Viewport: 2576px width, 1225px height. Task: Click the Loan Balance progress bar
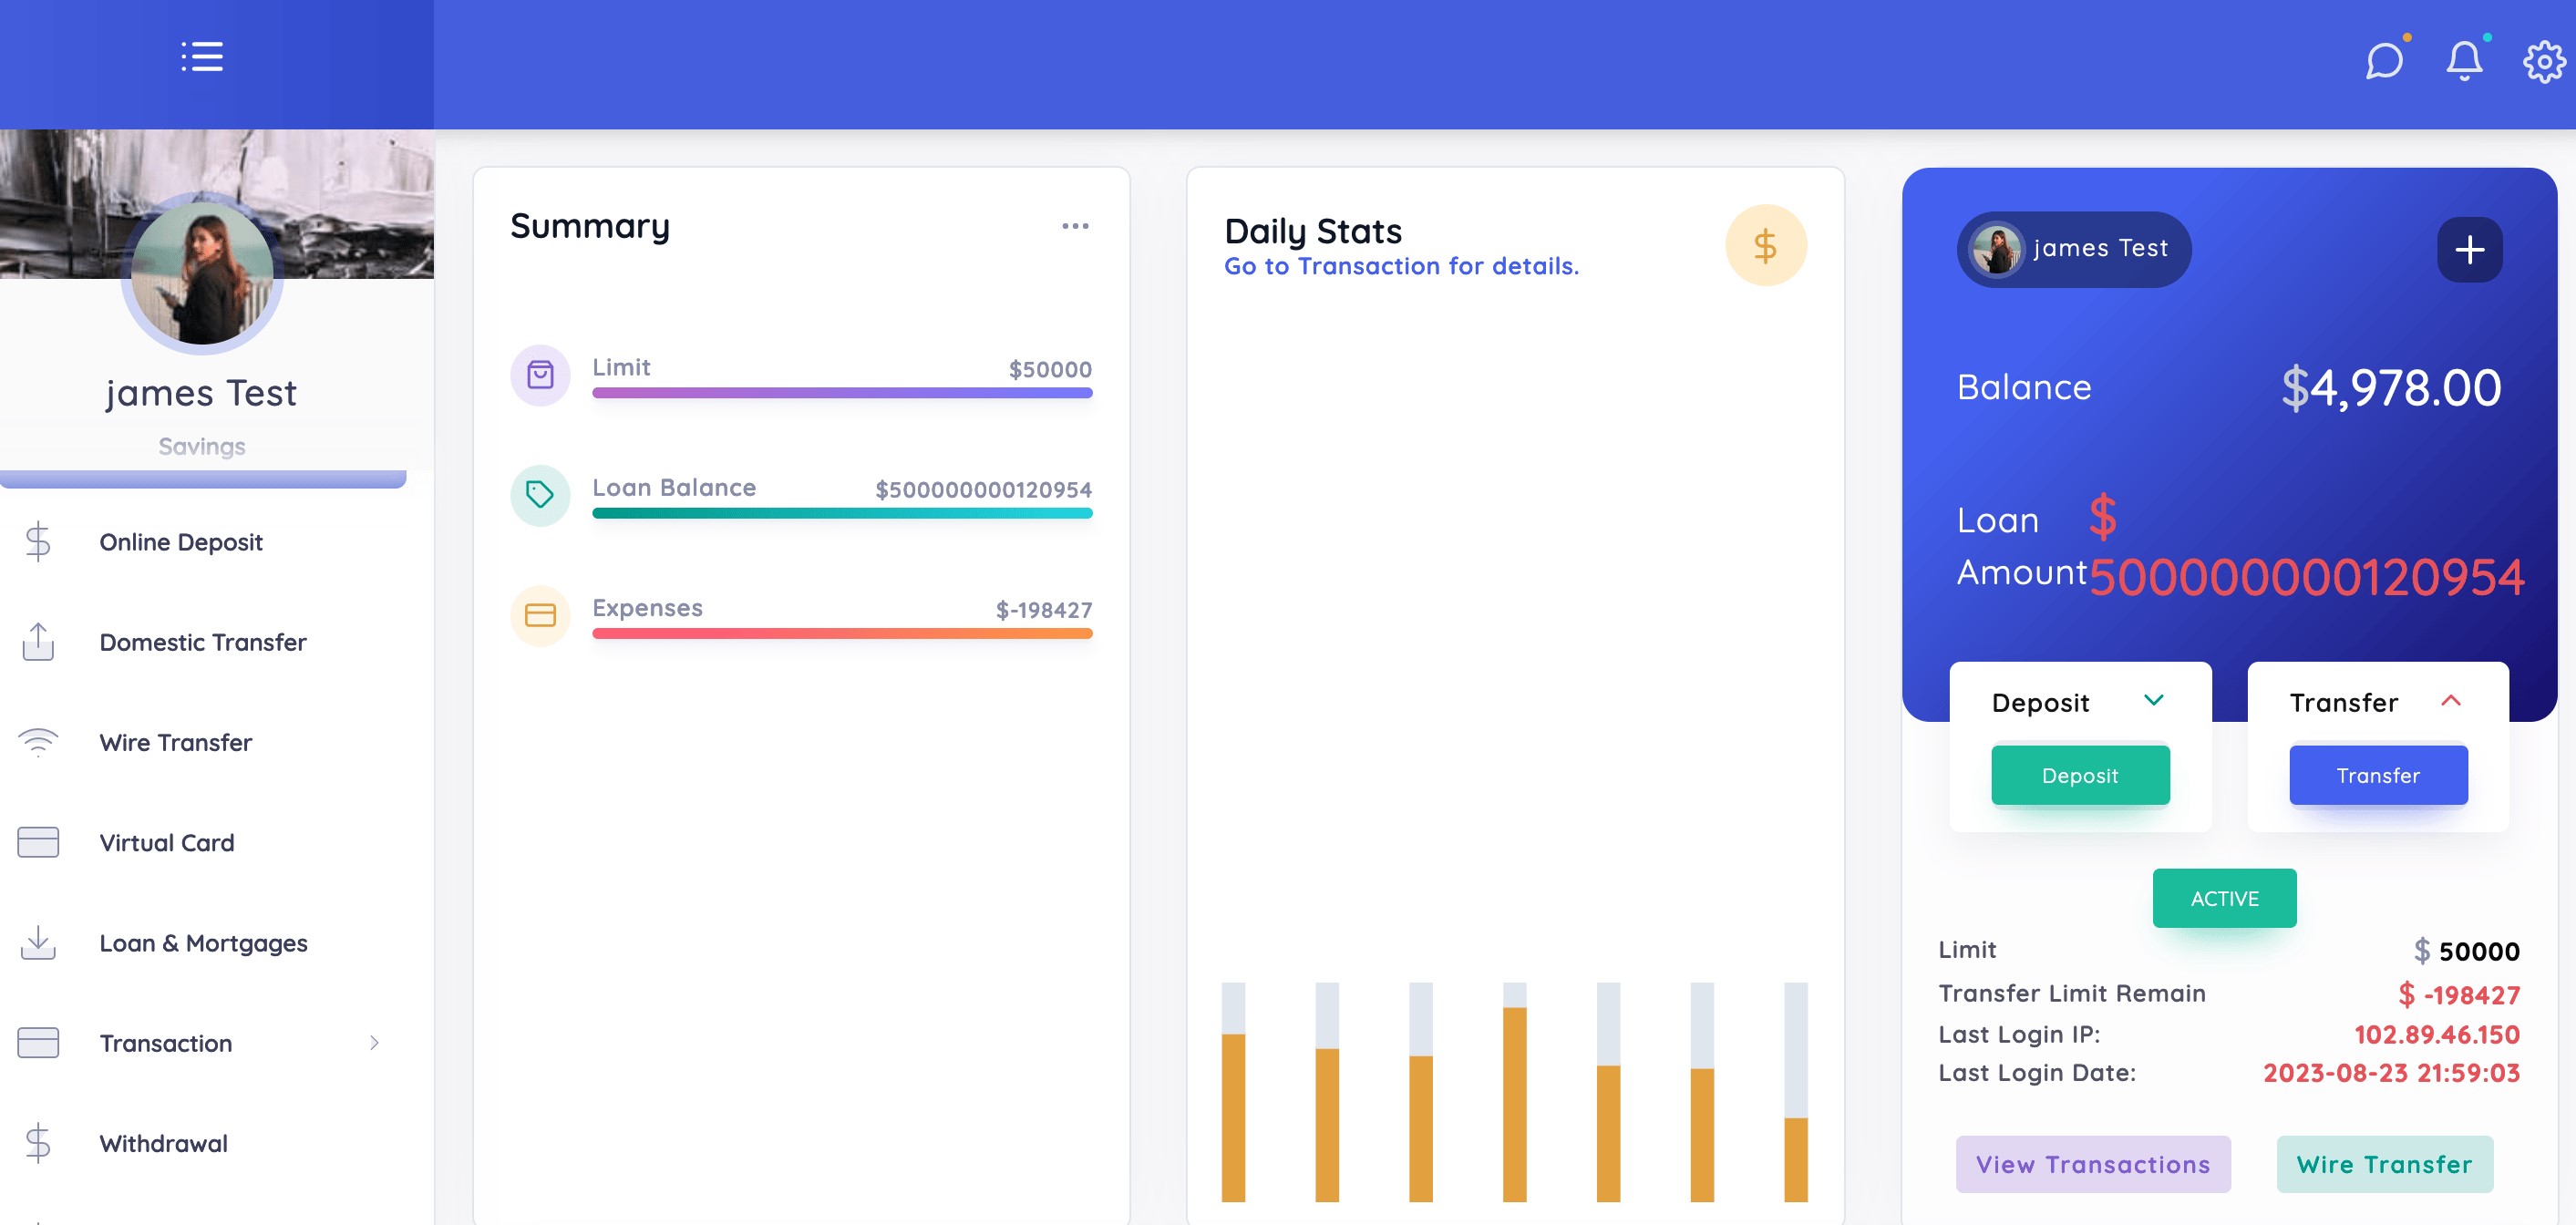pyautogui.click(x=841, y=513)
